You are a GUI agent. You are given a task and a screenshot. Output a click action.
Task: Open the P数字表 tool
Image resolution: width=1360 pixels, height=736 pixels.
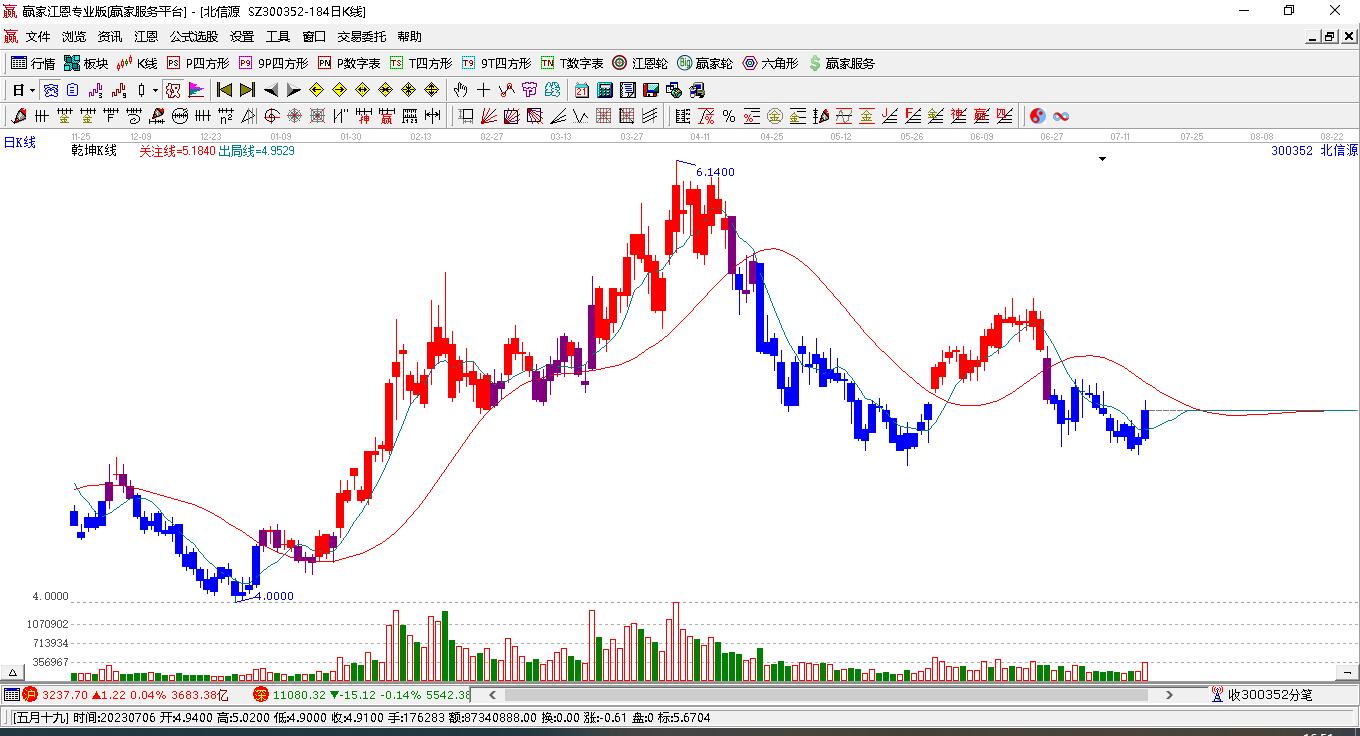tap(349, 63)
